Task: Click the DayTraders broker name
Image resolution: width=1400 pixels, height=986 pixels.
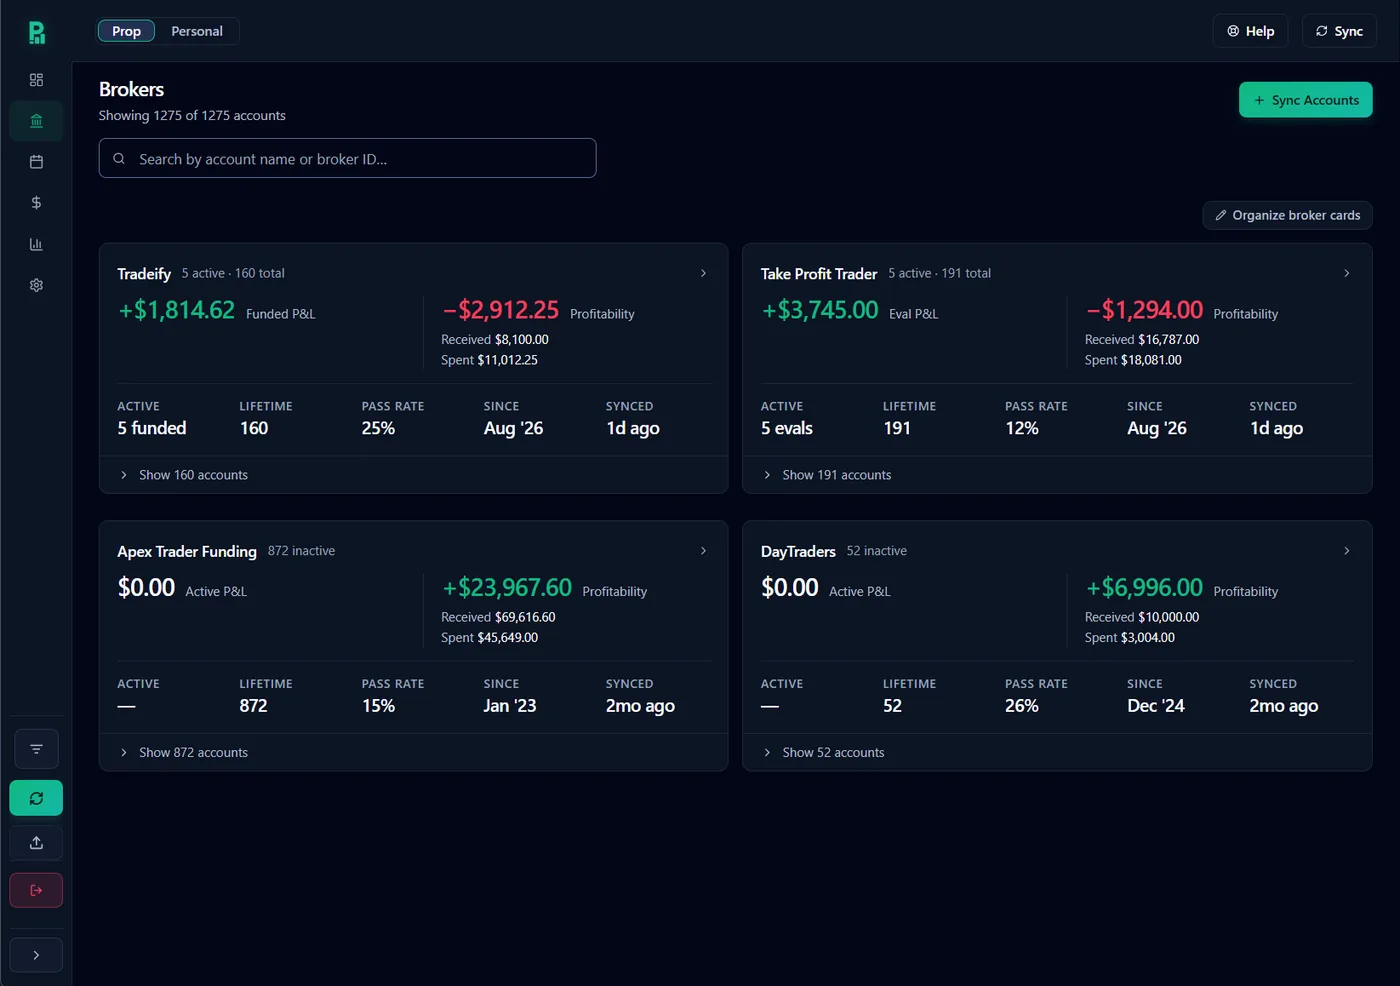Action: tap(798, 552)
